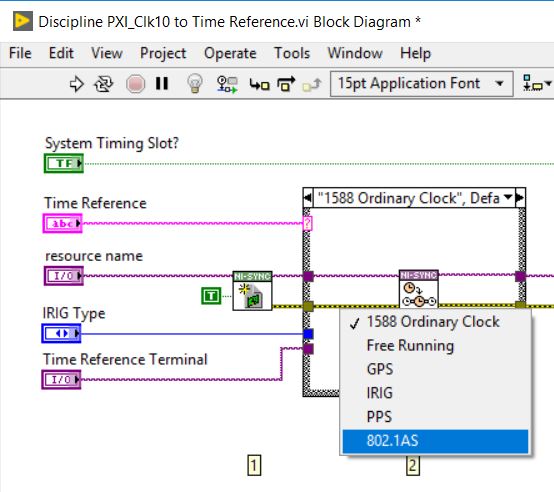Click the Abort Execution stop button
This screenshot has width=554, height=492.
tap(136, 84)
